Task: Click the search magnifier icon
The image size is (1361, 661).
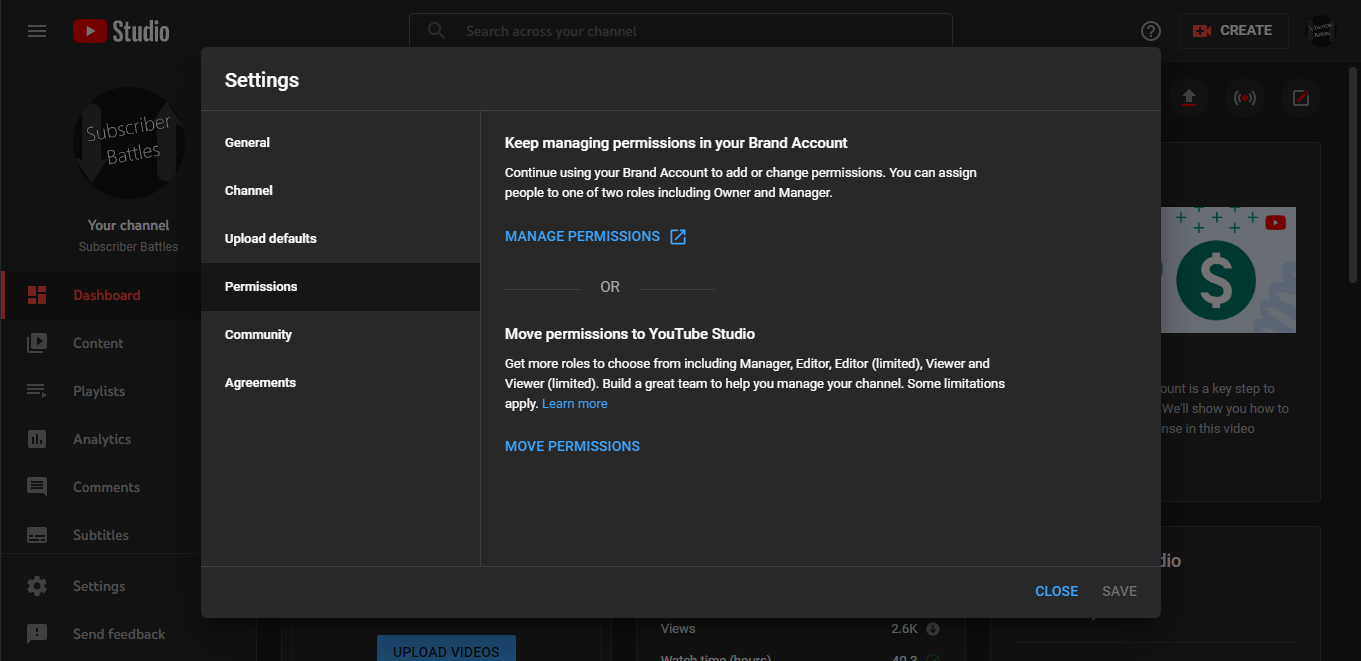Action: (436, 31)
